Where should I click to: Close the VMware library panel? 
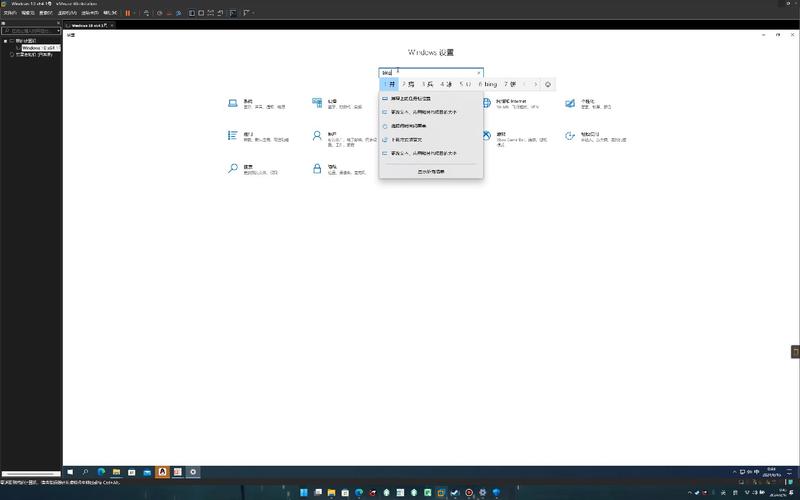point(58,23)
